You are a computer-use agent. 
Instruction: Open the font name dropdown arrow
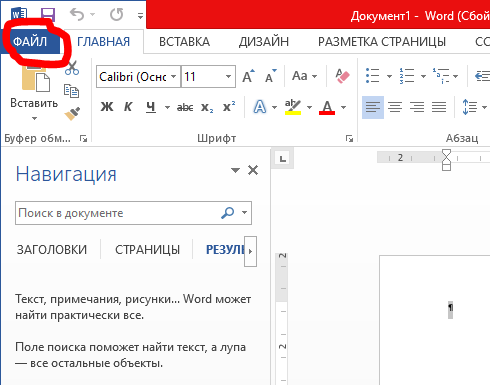[x=174, y=77]
